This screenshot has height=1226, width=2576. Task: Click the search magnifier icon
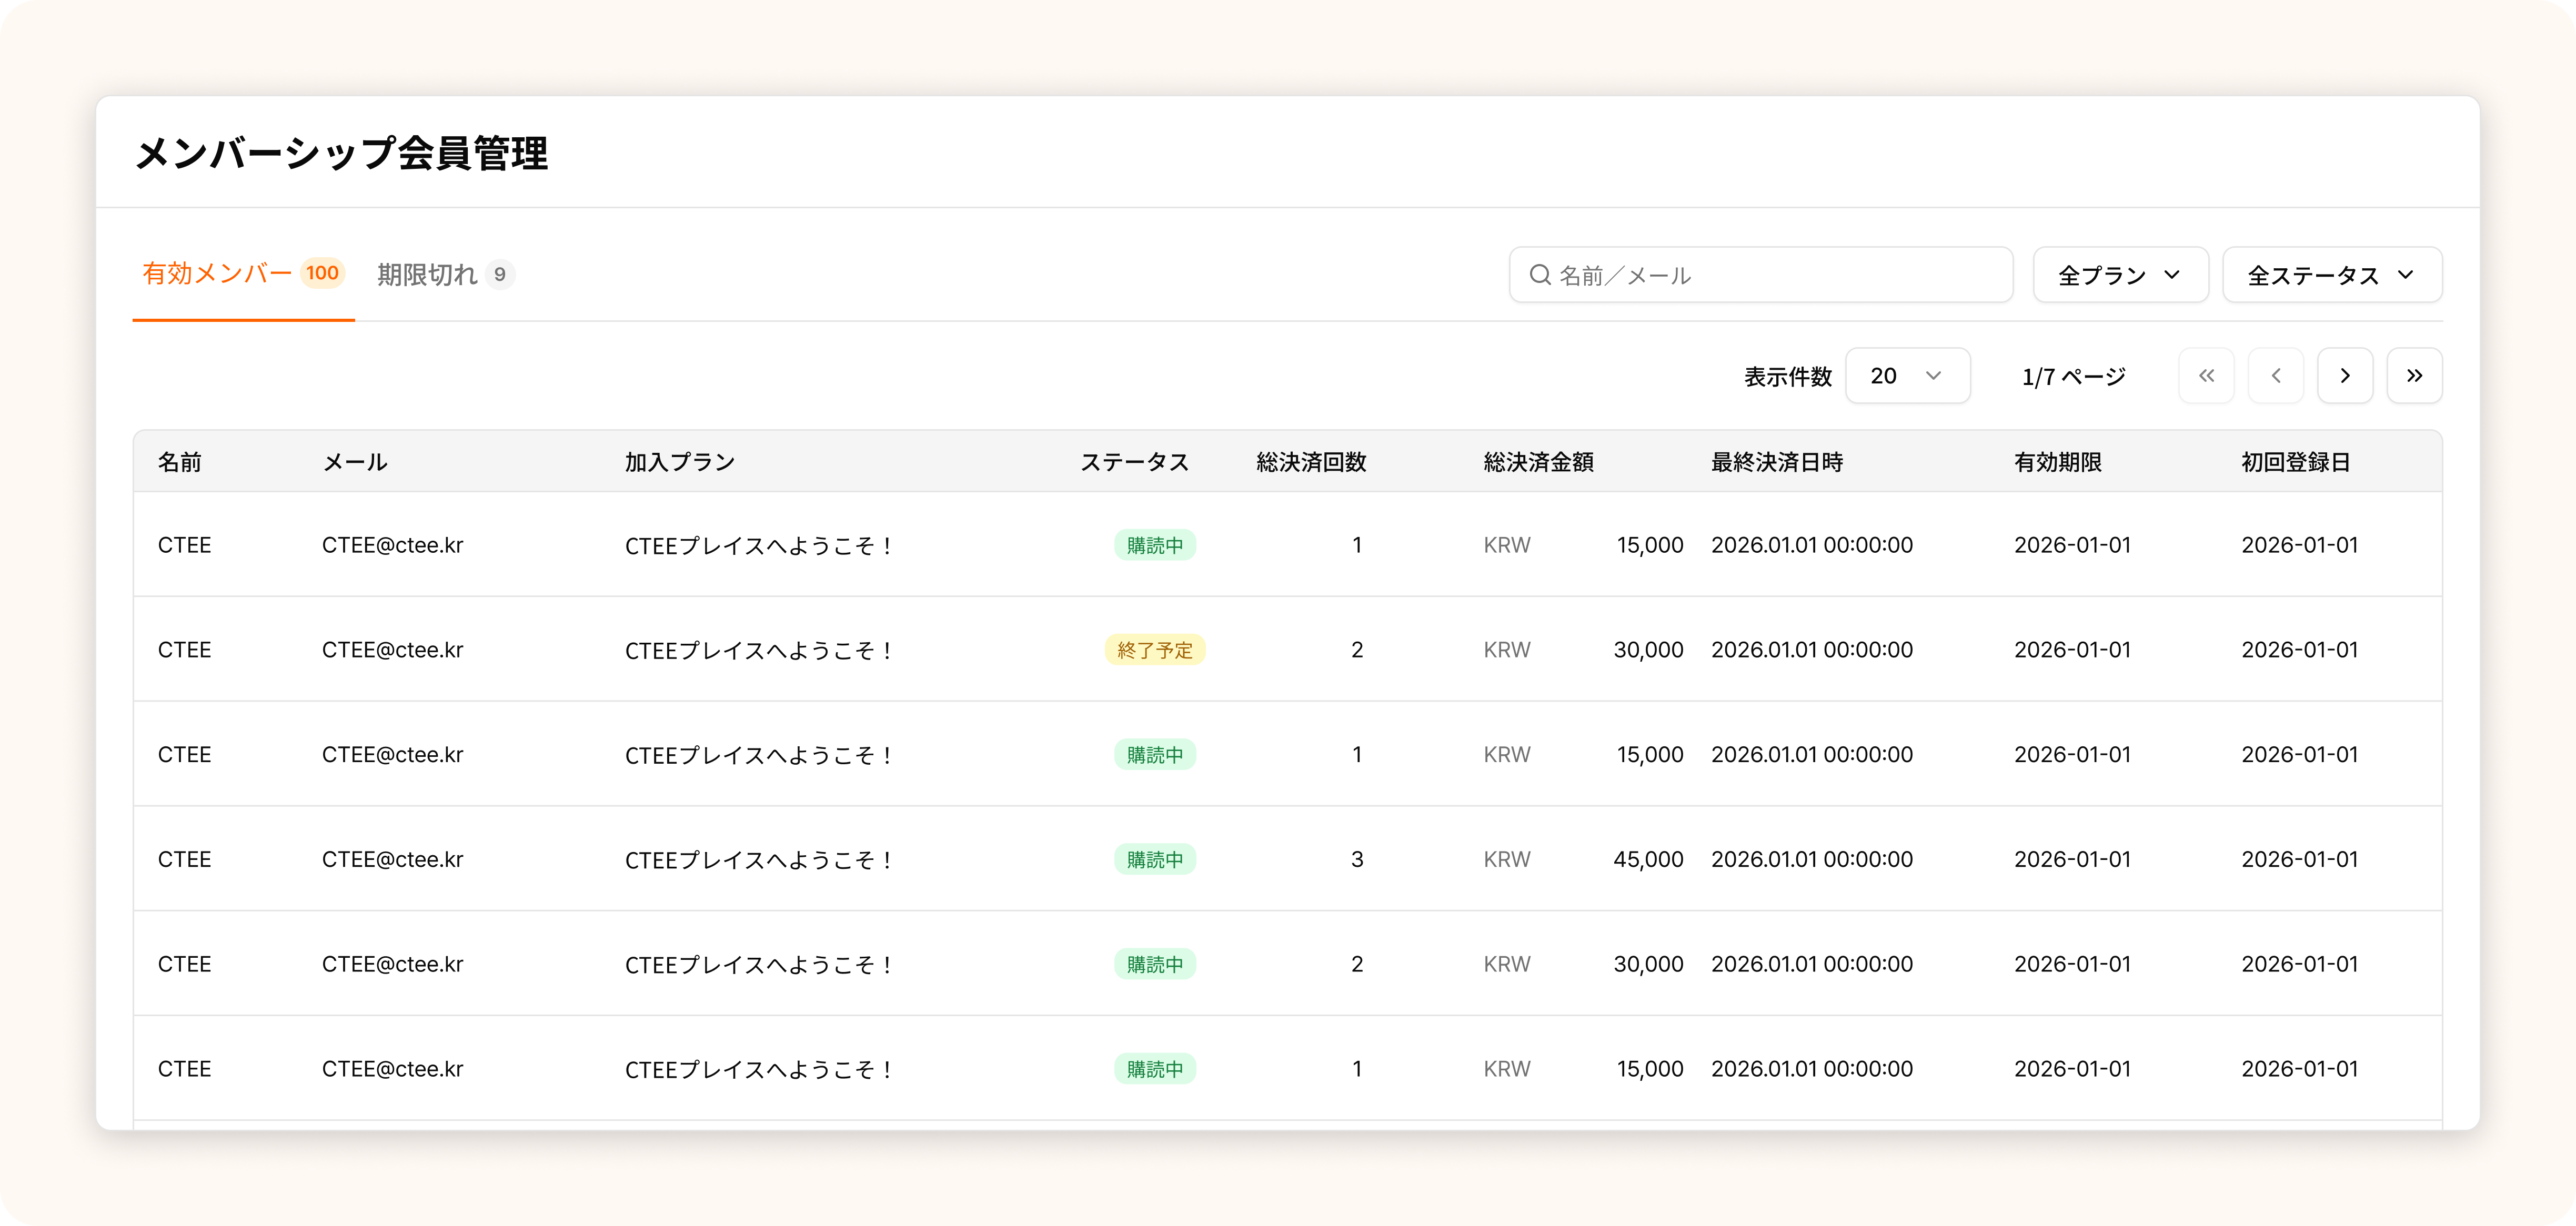1540,275
